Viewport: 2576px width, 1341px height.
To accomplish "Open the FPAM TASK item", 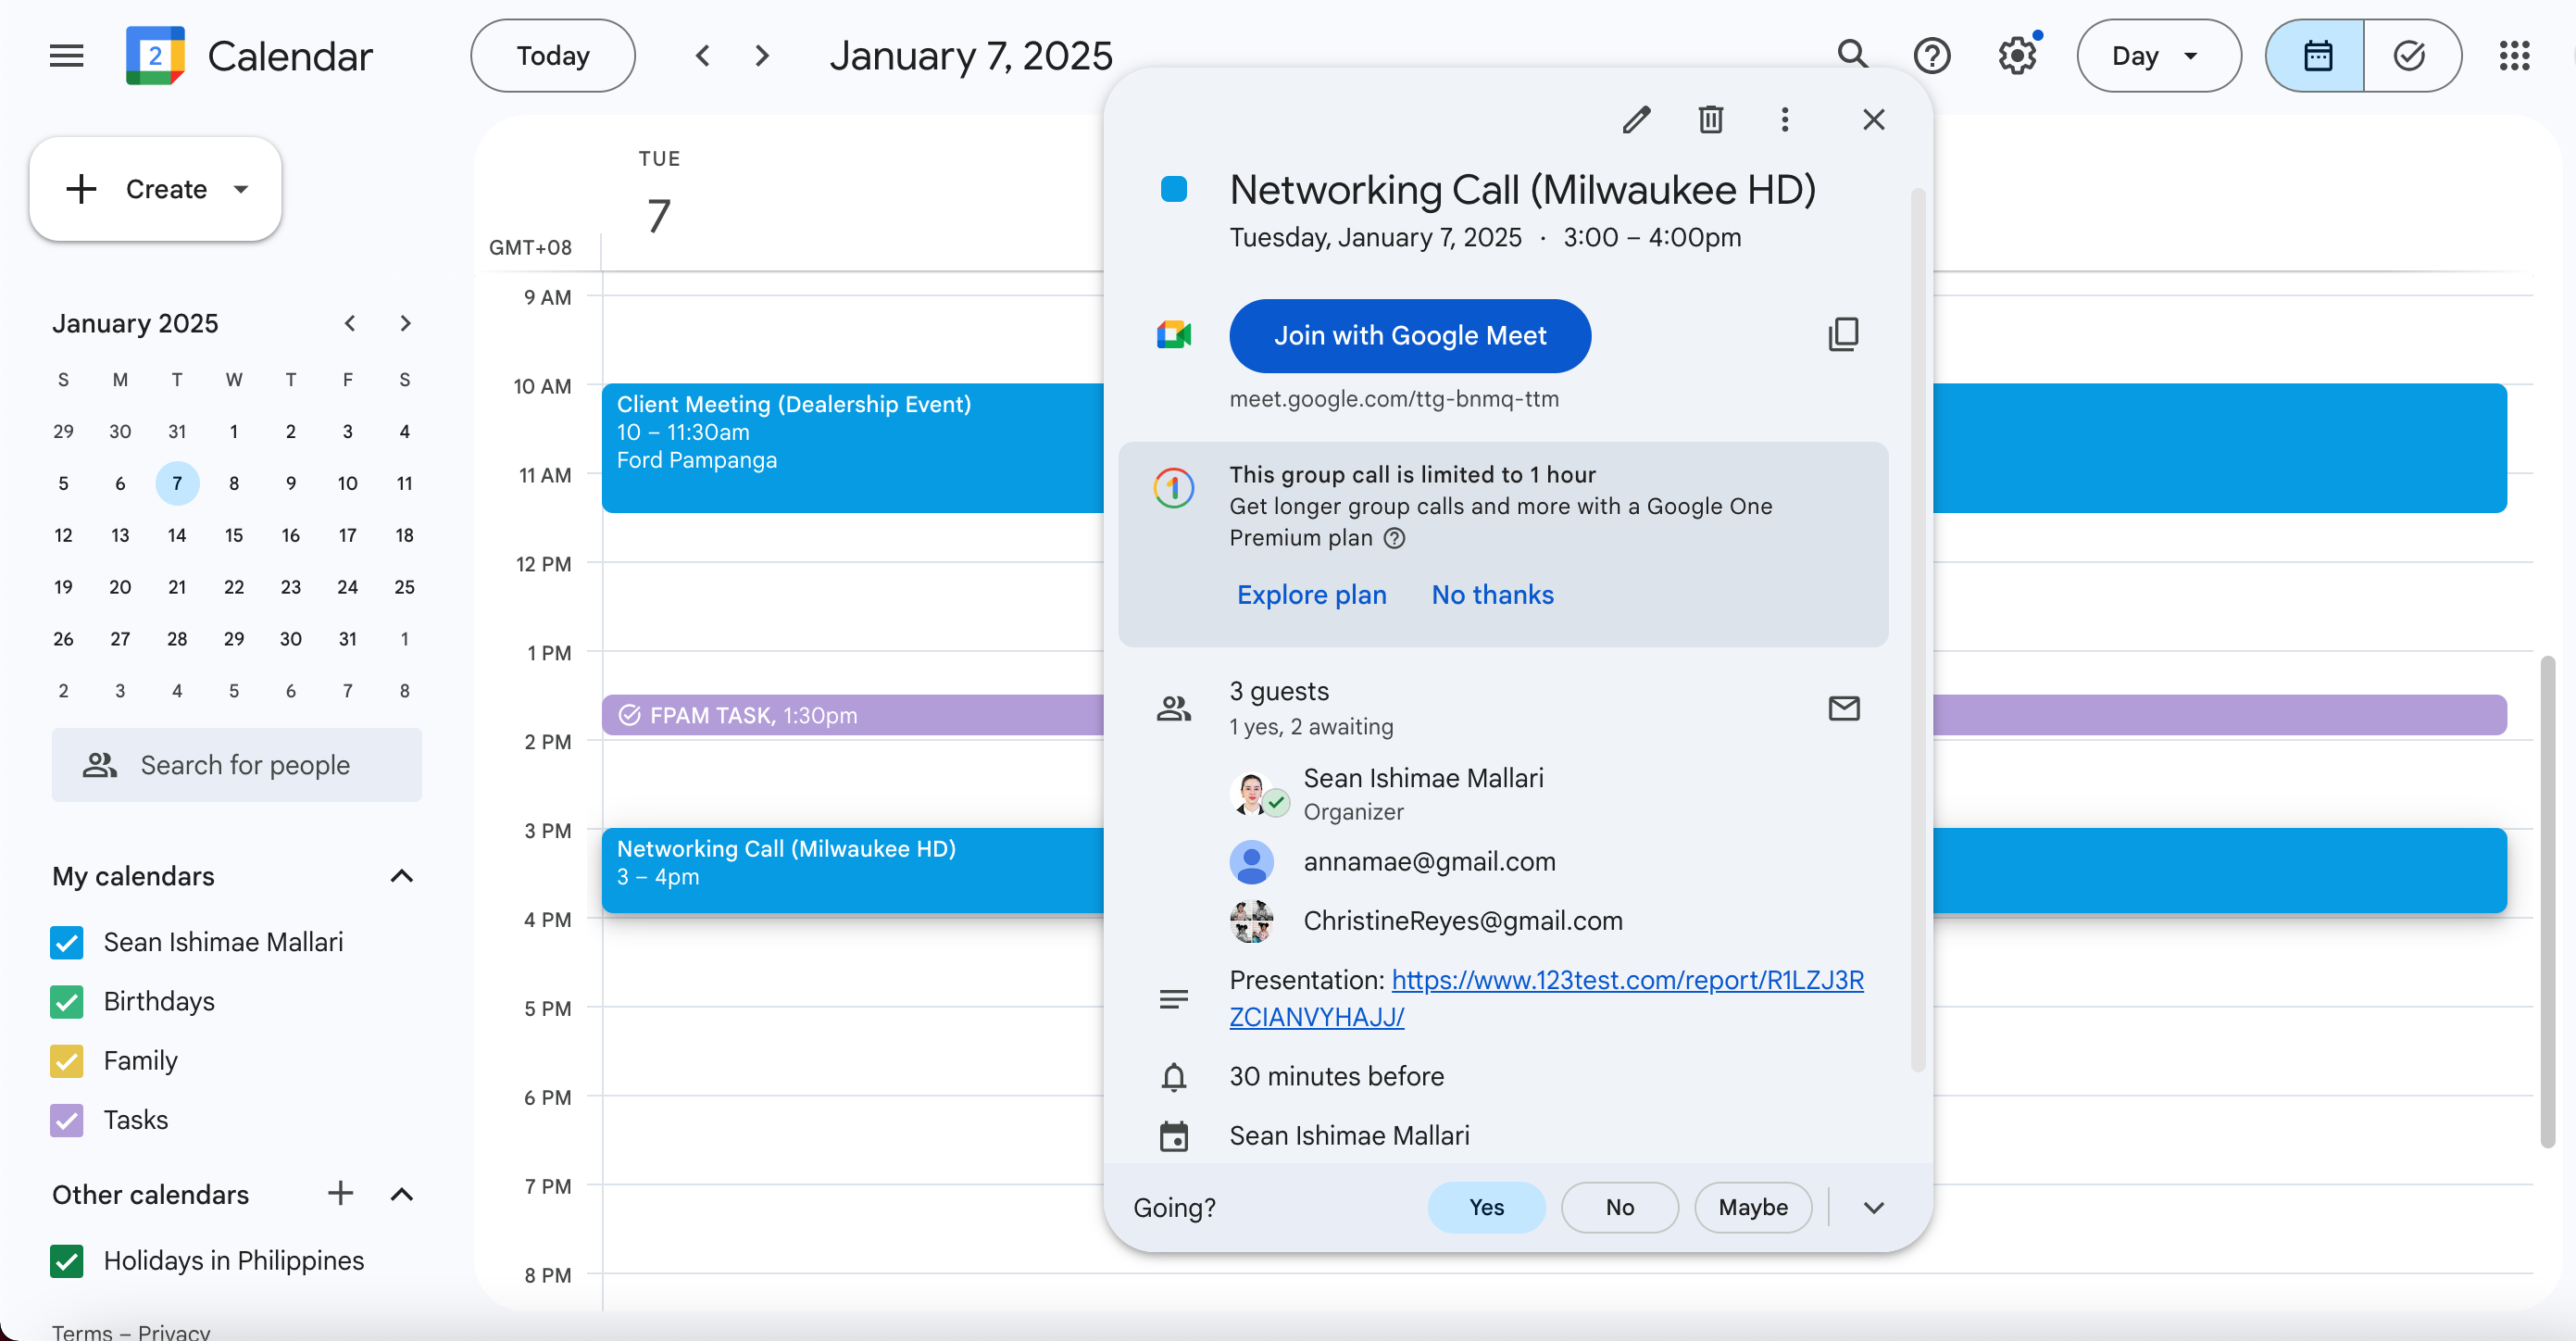I will click(852, 715).
